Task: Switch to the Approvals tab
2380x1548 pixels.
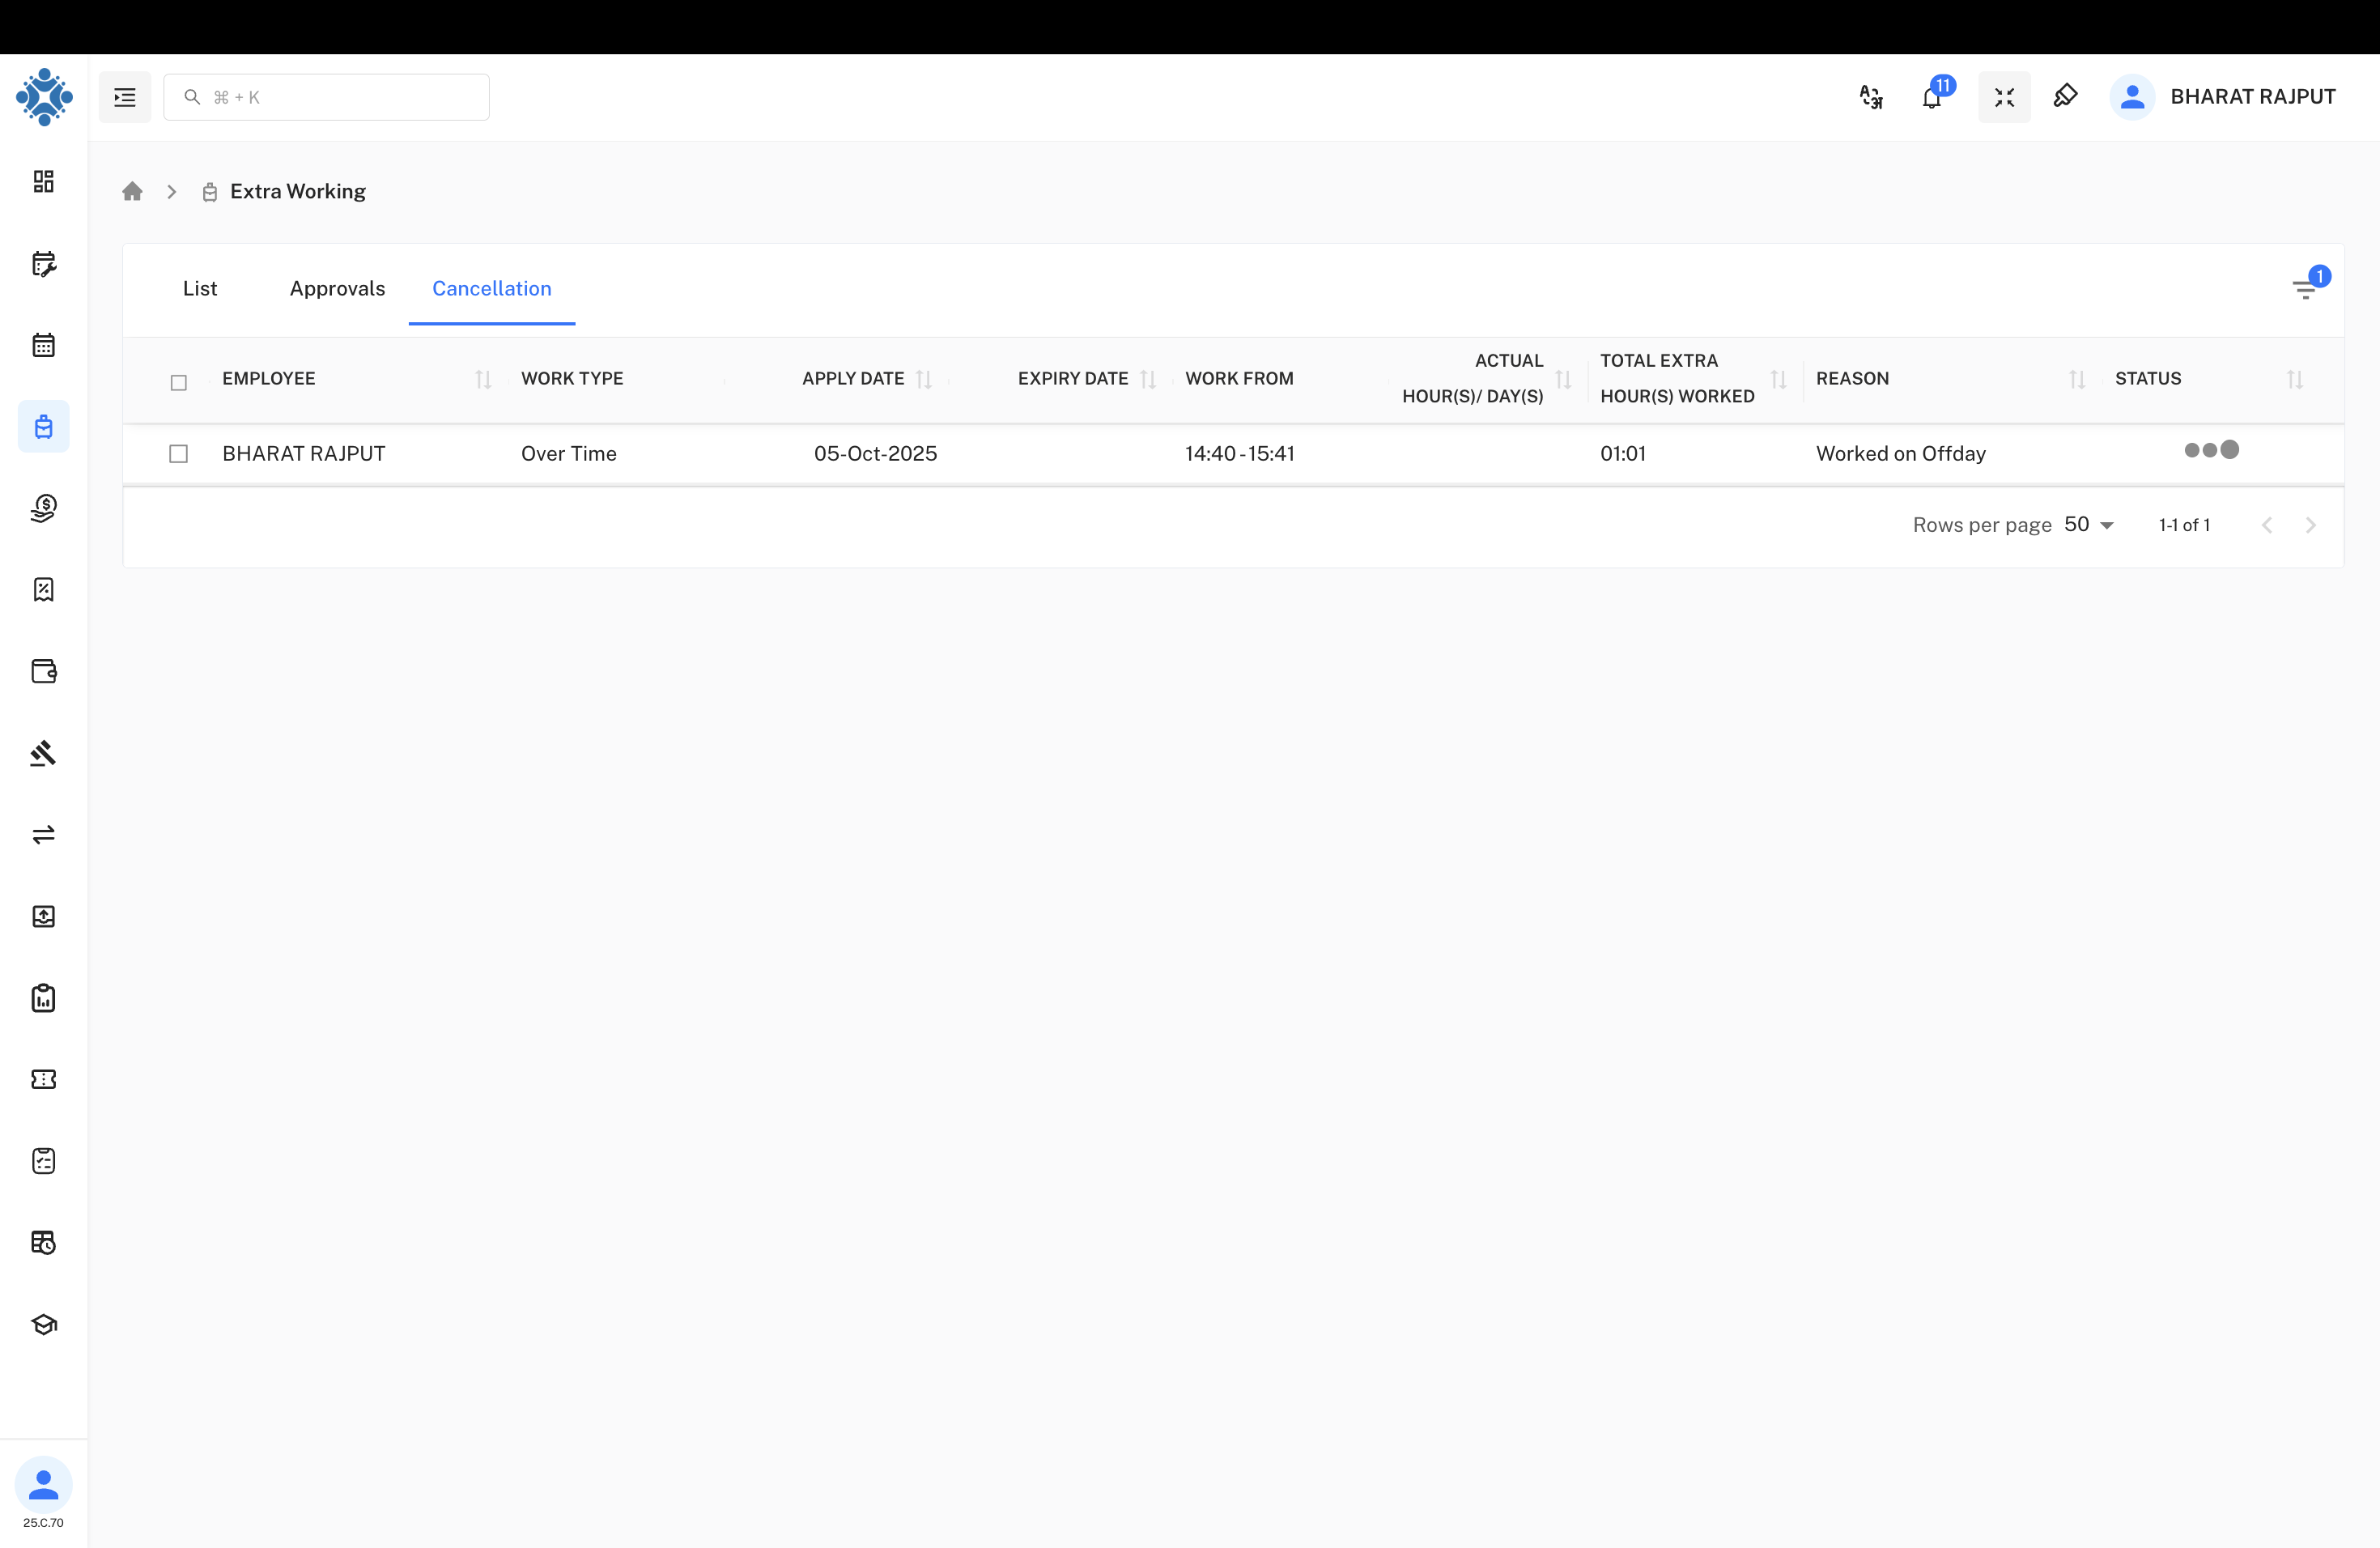Action: (337, 288)
